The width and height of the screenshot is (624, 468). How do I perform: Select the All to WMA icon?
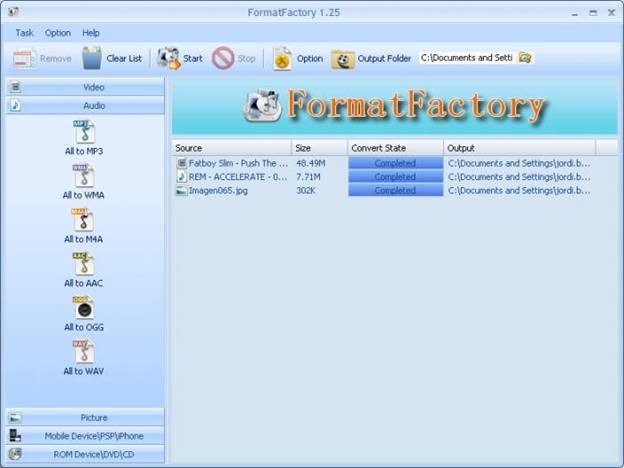coord(84,176)
